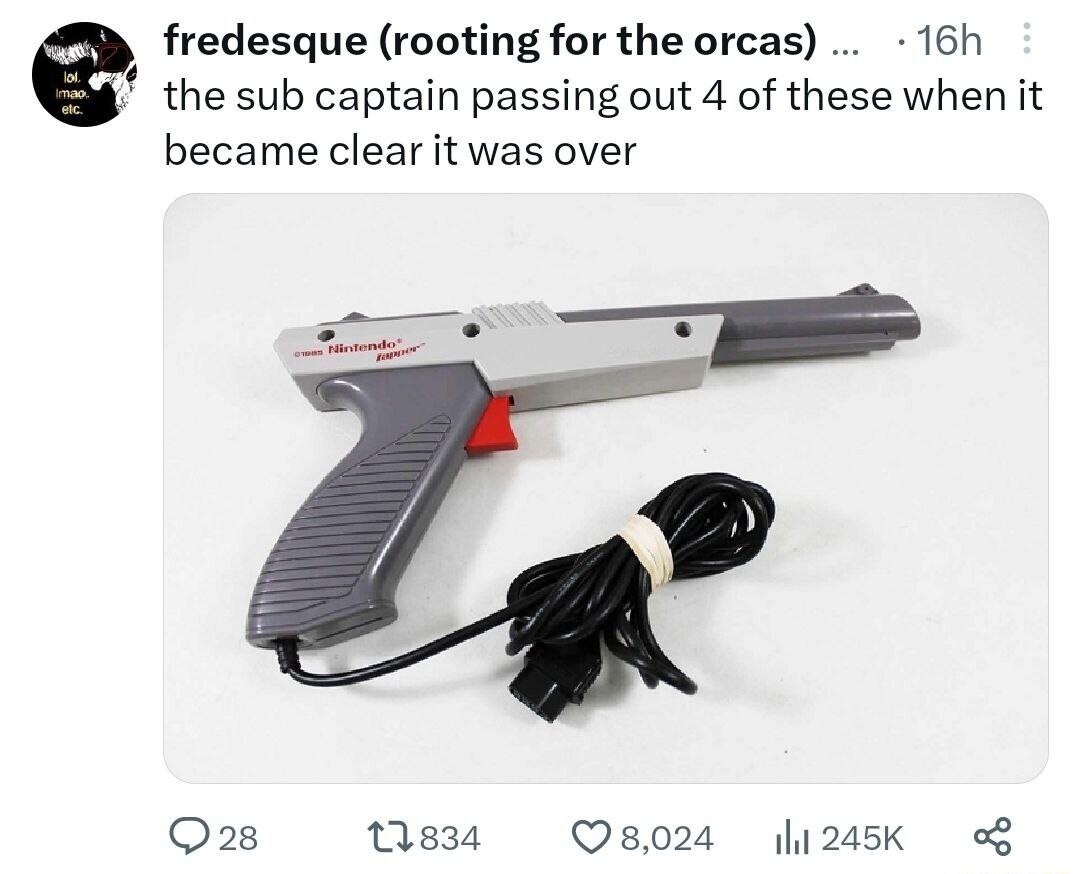Click the retweet count 834
This screenshot has width=1080, height=874.
coord(450,838)
